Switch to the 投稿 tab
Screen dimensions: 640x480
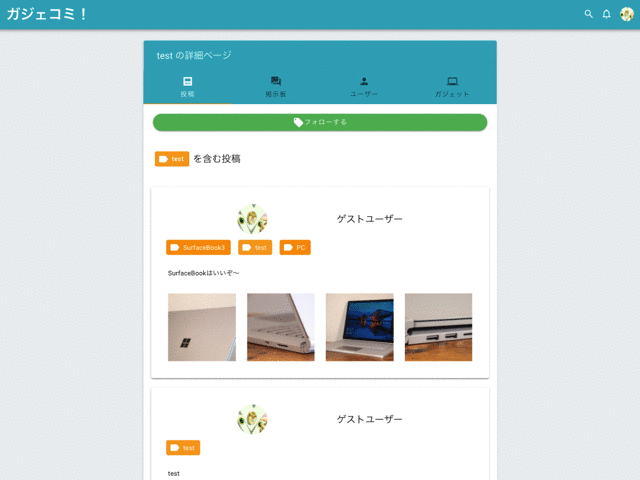click(x=188, y=87)
